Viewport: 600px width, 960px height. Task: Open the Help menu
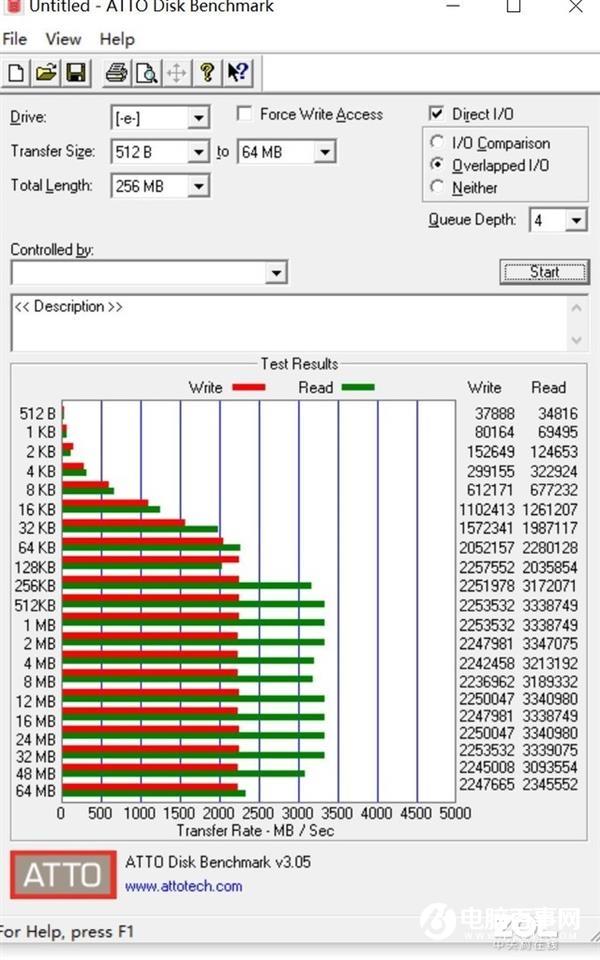(x=117, y=39)
